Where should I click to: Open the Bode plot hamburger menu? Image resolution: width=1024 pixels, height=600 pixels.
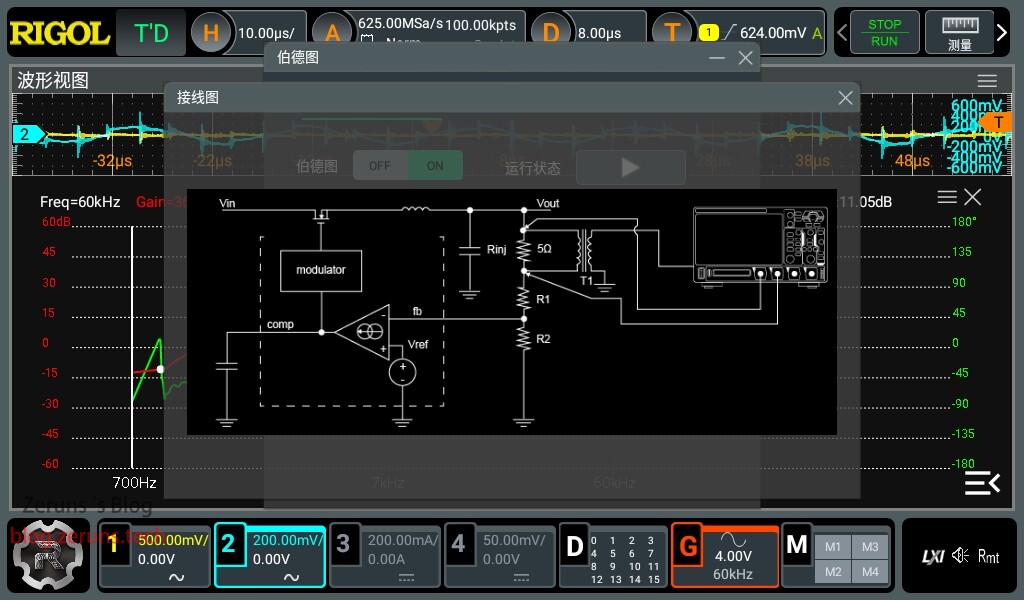(946, 197)
